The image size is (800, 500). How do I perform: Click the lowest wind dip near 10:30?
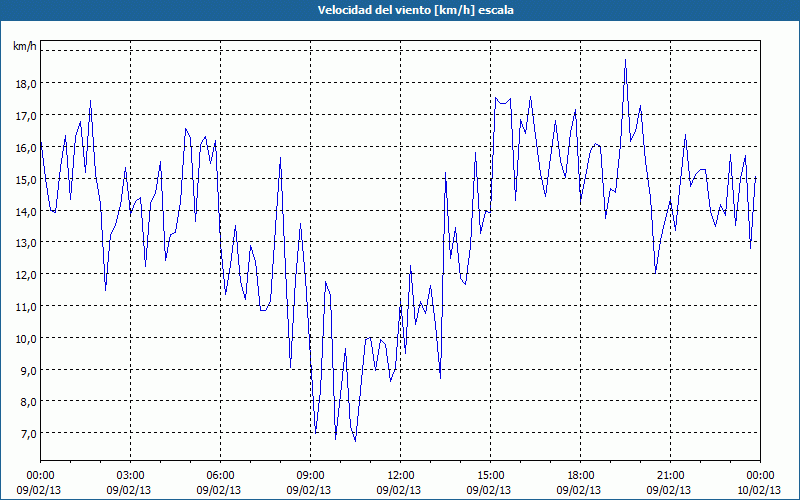(x=355, y=440)
